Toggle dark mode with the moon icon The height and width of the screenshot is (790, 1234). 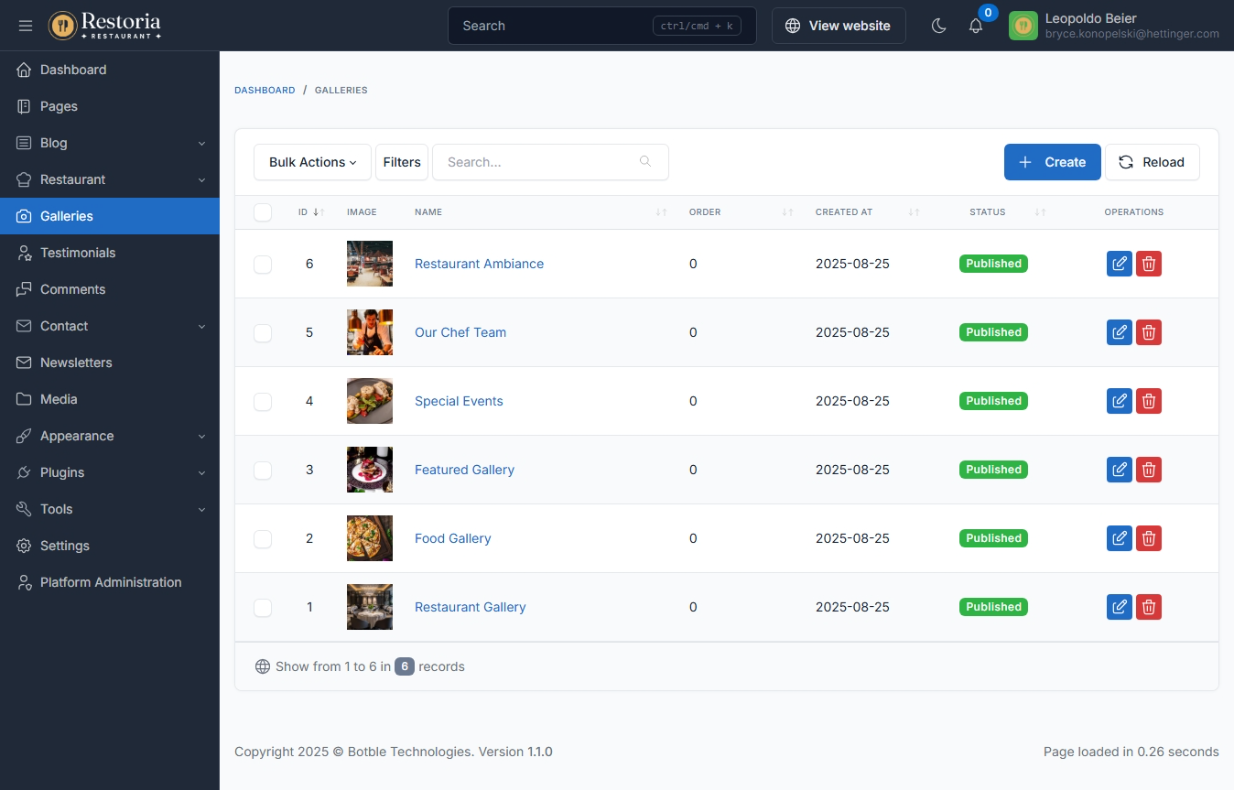(x=938, y=26)
